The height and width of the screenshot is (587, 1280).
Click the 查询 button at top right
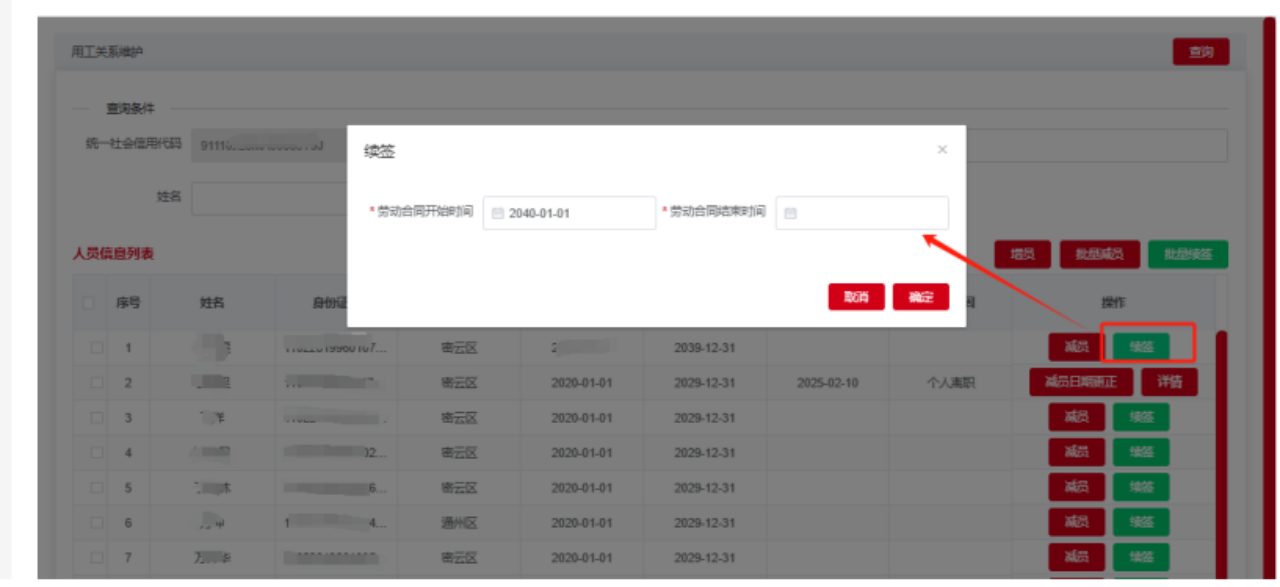pyautogui.click(x=1200, y=52)
